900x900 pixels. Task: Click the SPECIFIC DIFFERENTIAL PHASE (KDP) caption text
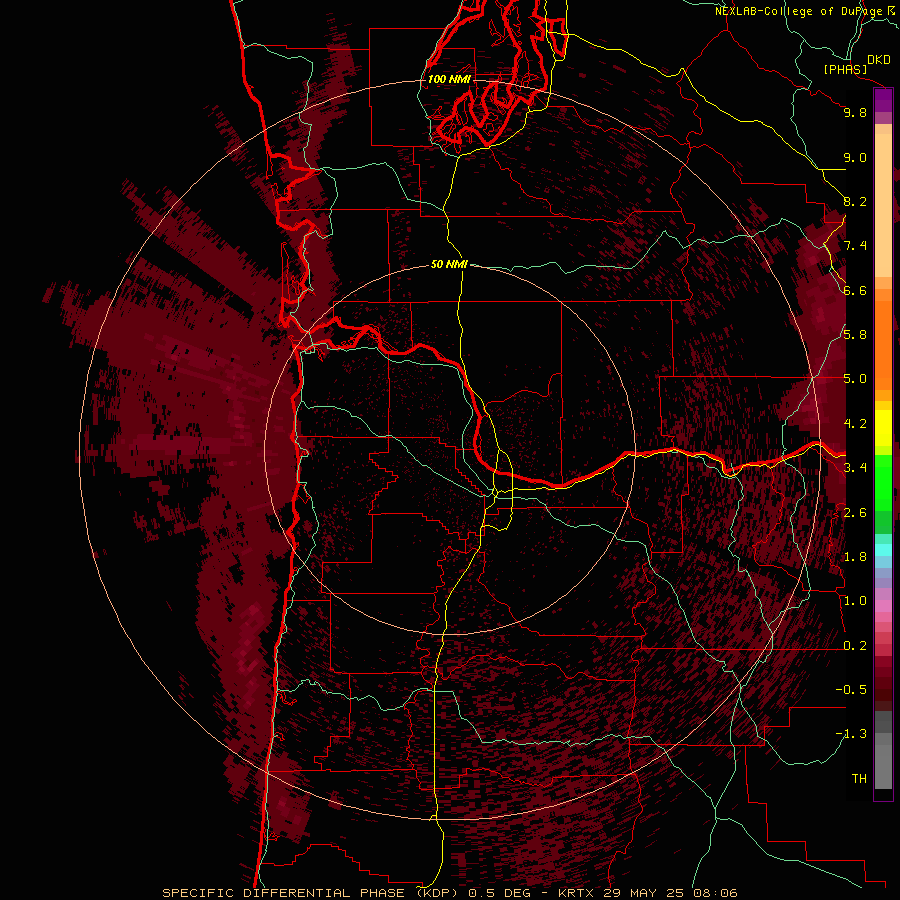click(x=312, y=893)
